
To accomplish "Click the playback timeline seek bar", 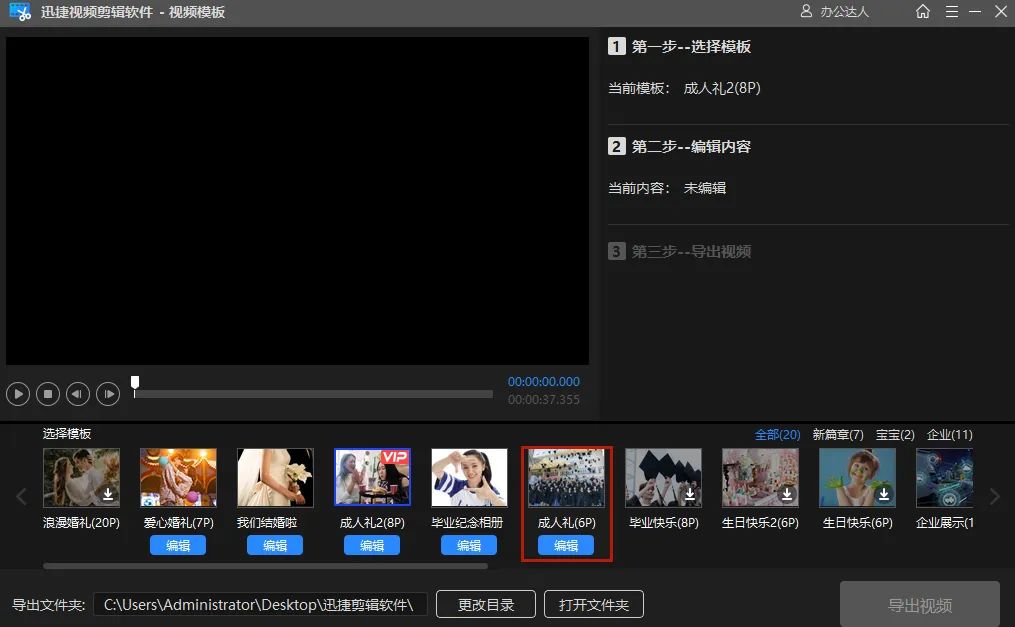I will [313, 394].
